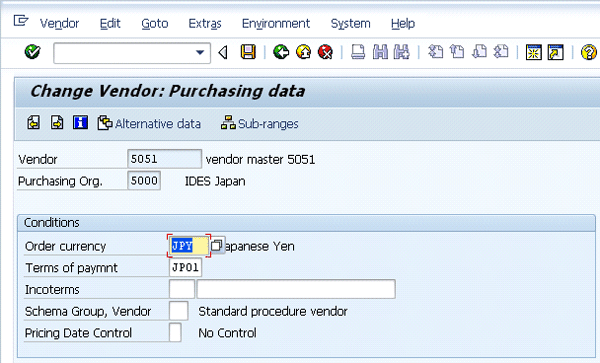
Task: Open the command field dropdown arrow
Action: pyautogui.click(x=200, y=52)
